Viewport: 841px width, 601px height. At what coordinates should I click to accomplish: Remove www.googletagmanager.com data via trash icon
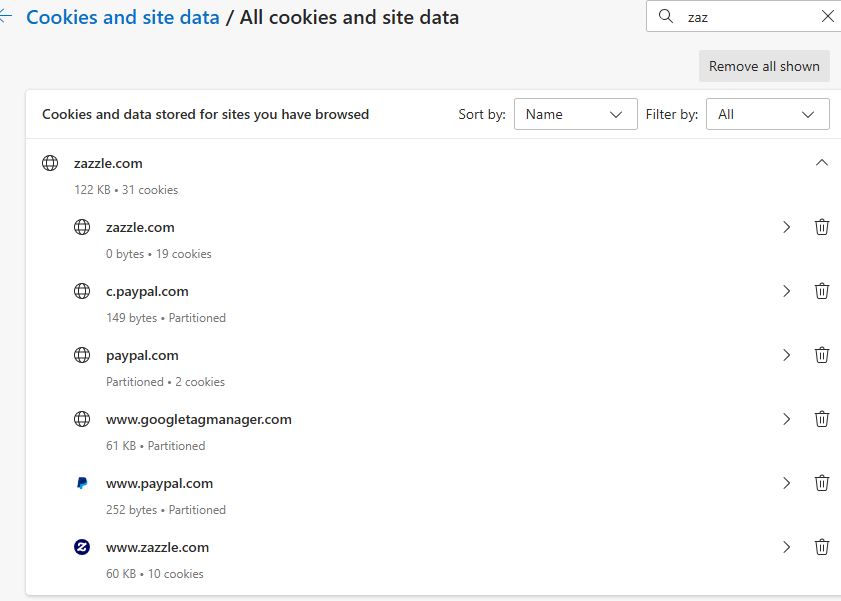click(822, 419)
